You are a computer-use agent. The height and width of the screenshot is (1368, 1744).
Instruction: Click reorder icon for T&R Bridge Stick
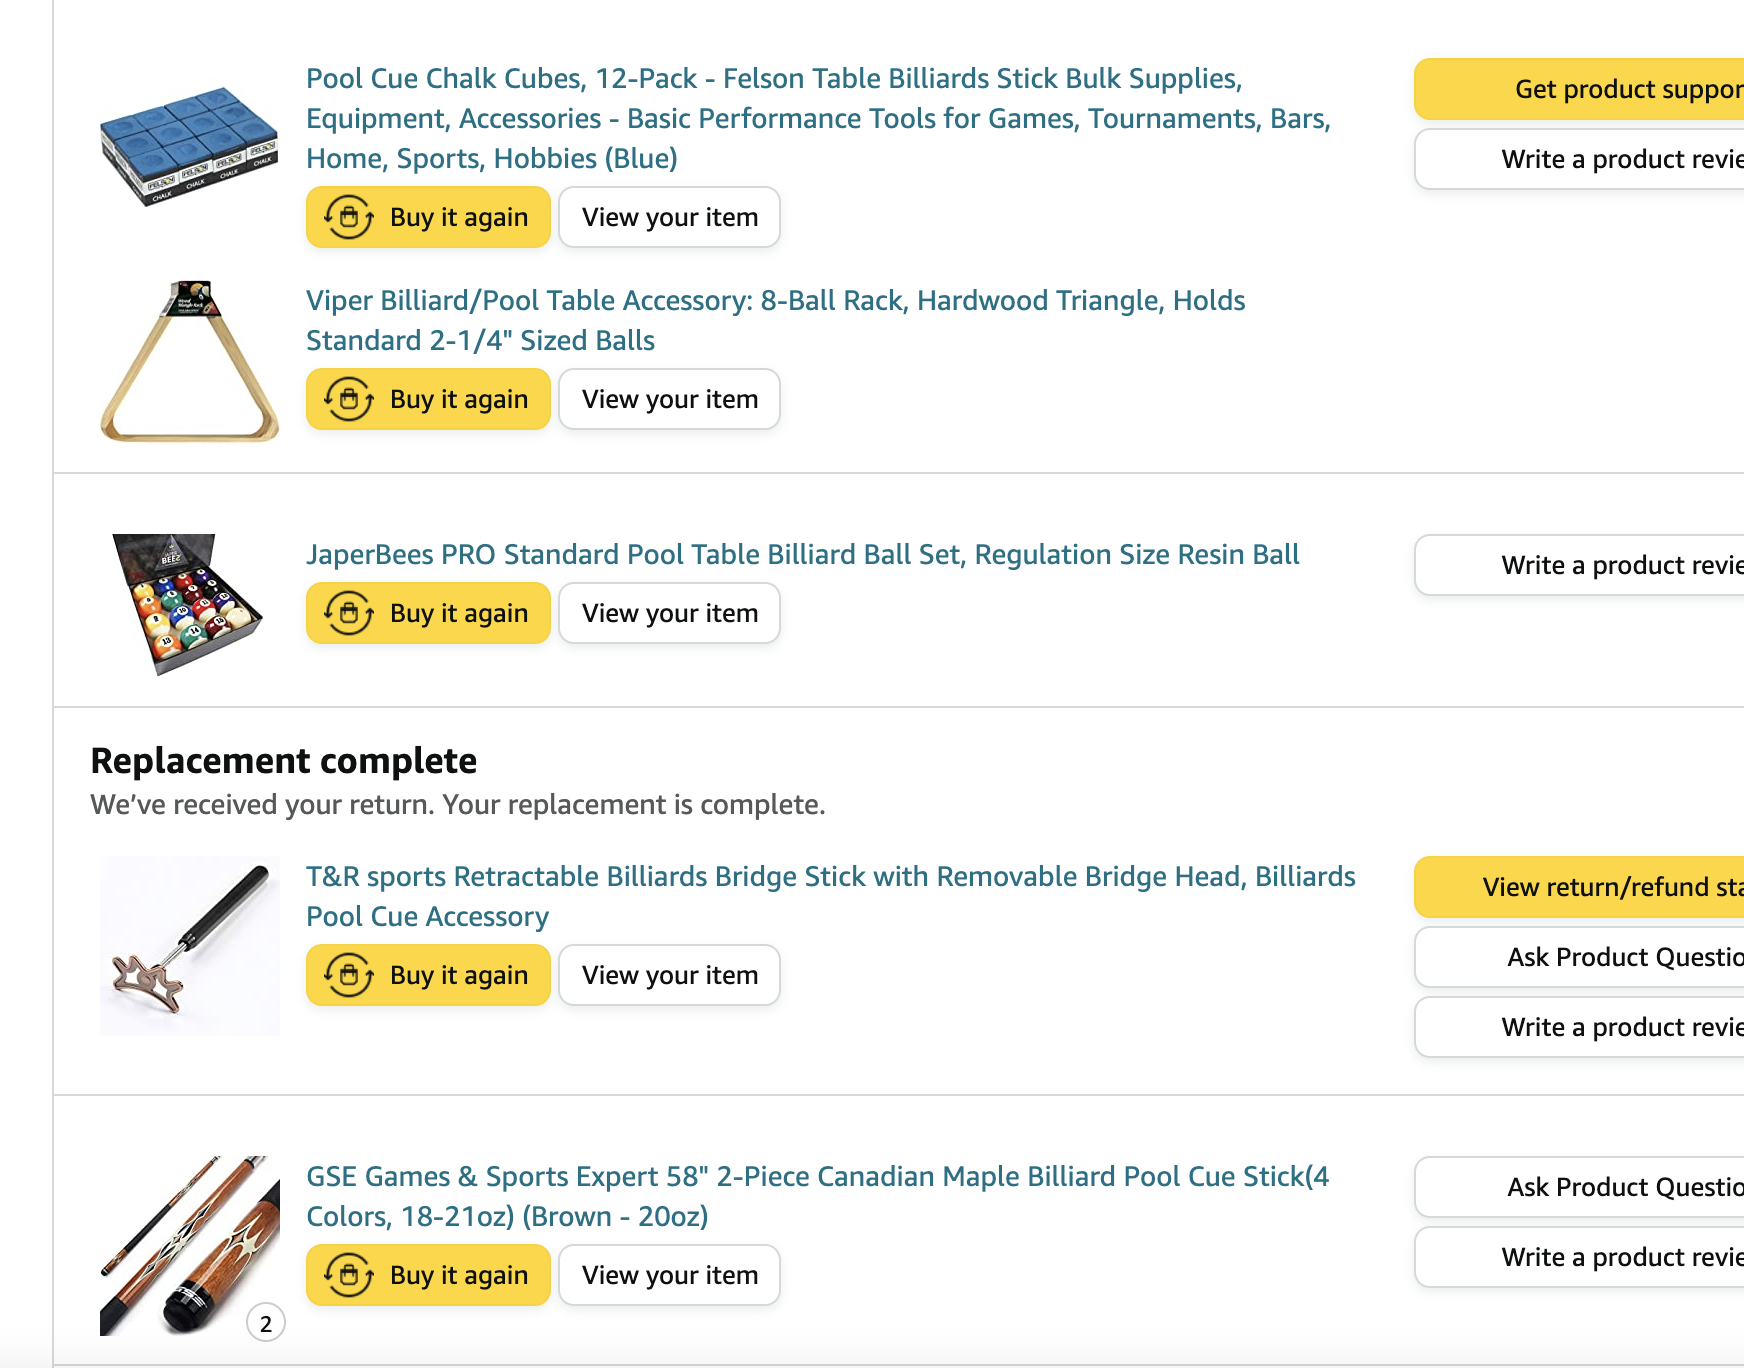tap(348, 975)
